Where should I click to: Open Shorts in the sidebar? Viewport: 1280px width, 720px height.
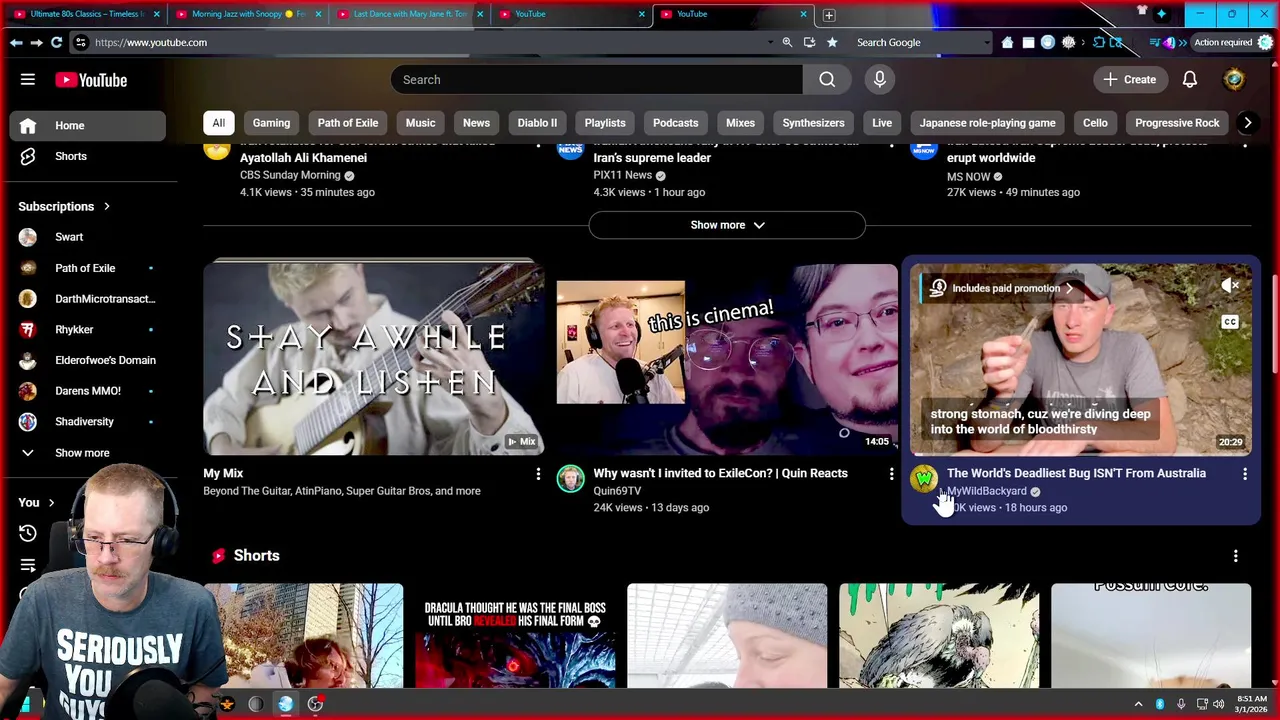(x=88, y=156)
